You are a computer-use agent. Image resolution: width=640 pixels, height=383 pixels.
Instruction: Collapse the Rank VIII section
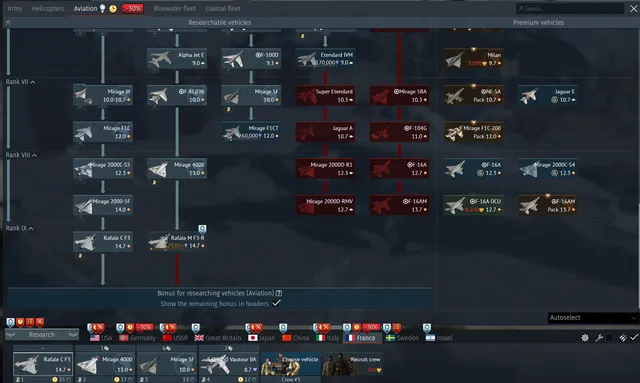pos(21,155)
